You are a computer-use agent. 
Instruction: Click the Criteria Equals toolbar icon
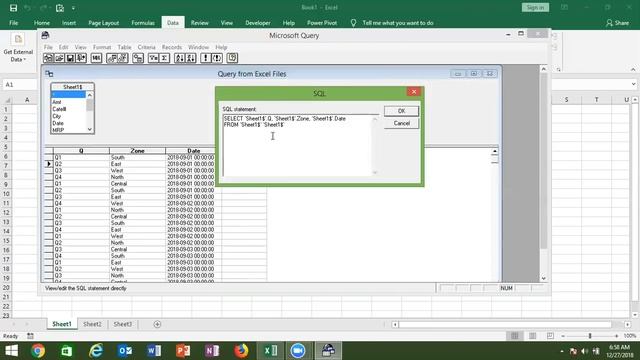(x=153, y=58)
